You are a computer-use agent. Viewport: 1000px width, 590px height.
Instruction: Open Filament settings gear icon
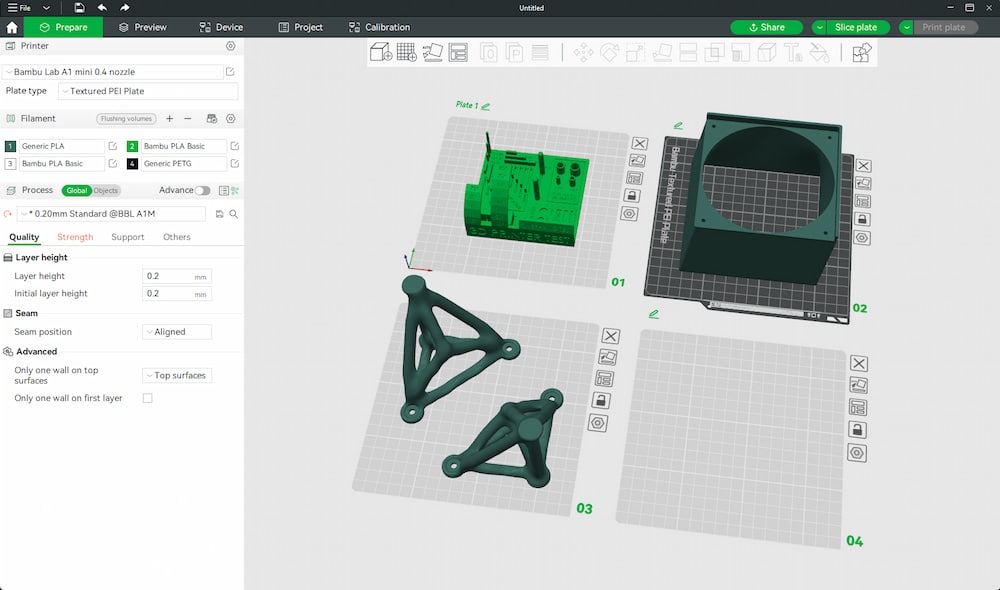point(231,119)
